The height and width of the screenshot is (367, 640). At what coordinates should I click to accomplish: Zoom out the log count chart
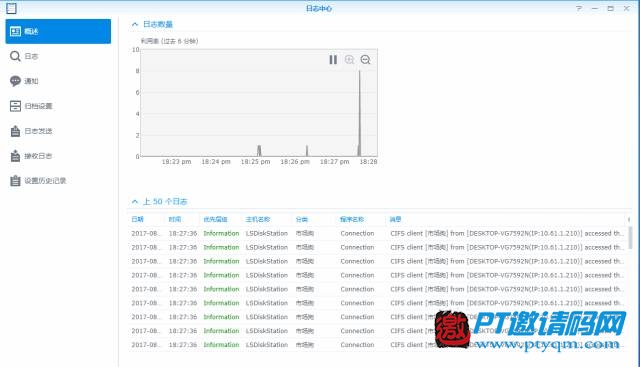coord(365,60)
